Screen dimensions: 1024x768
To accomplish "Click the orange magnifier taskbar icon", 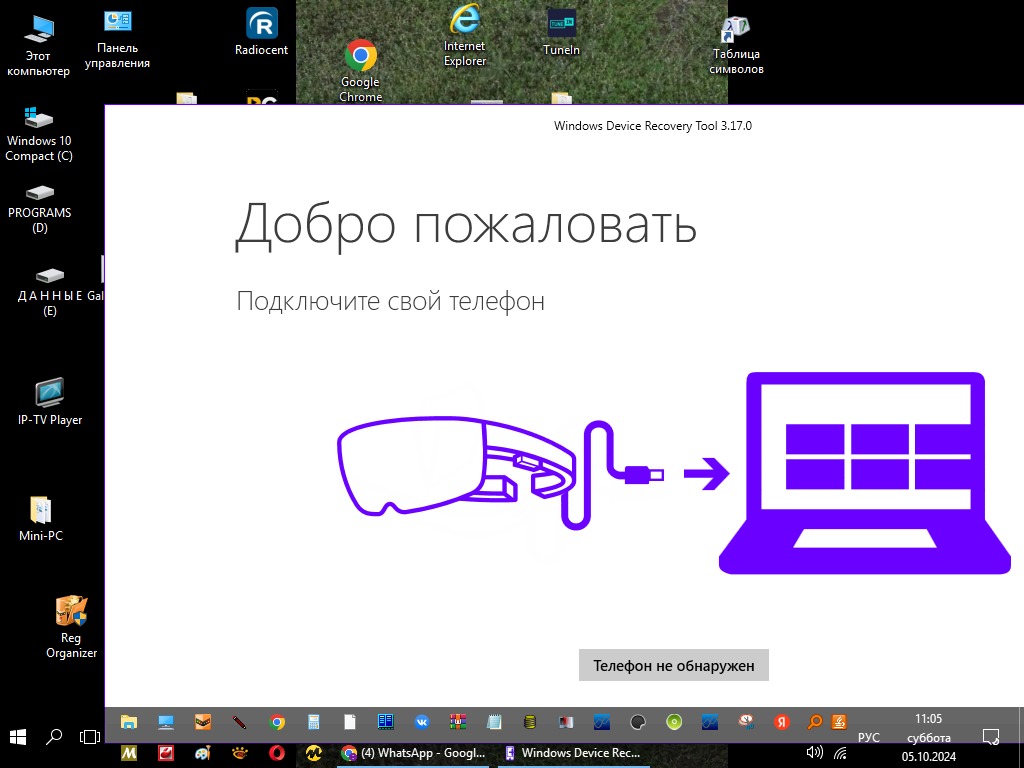I will 815,722.
